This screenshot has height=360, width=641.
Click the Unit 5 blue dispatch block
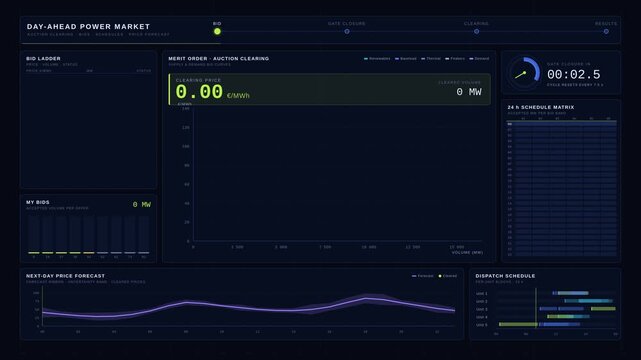click(559, 324)
